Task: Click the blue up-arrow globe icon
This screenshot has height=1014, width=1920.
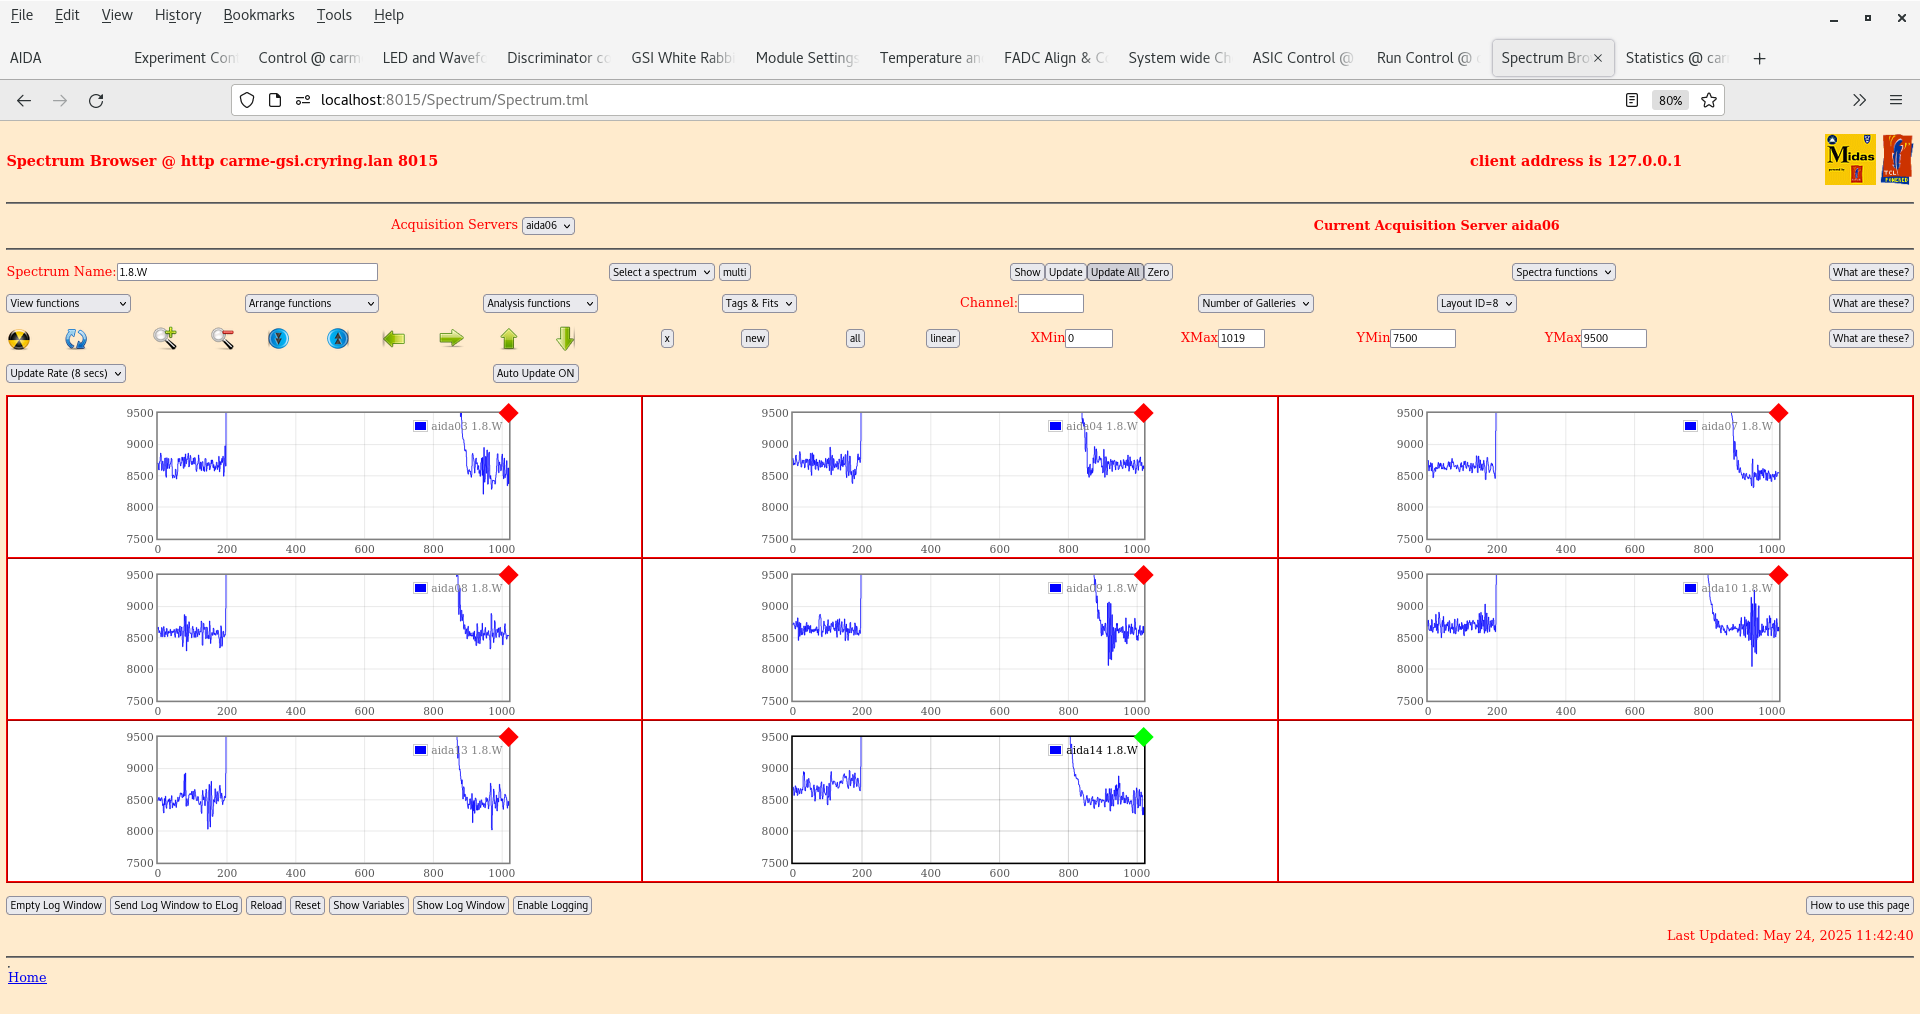Action: click(x=337, y=339)
